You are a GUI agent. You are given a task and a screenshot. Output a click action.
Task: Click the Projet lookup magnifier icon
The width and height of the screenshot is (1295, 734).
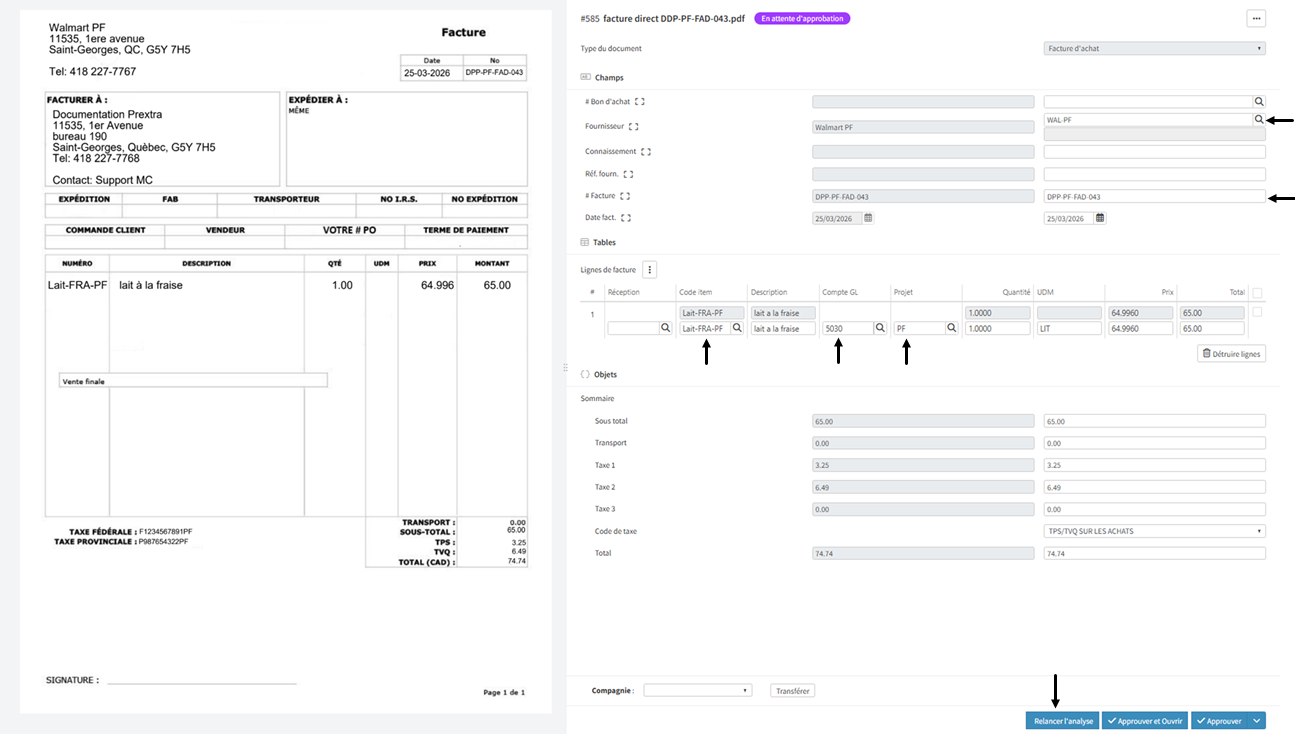pyautogui.click(x=951, y=328)
